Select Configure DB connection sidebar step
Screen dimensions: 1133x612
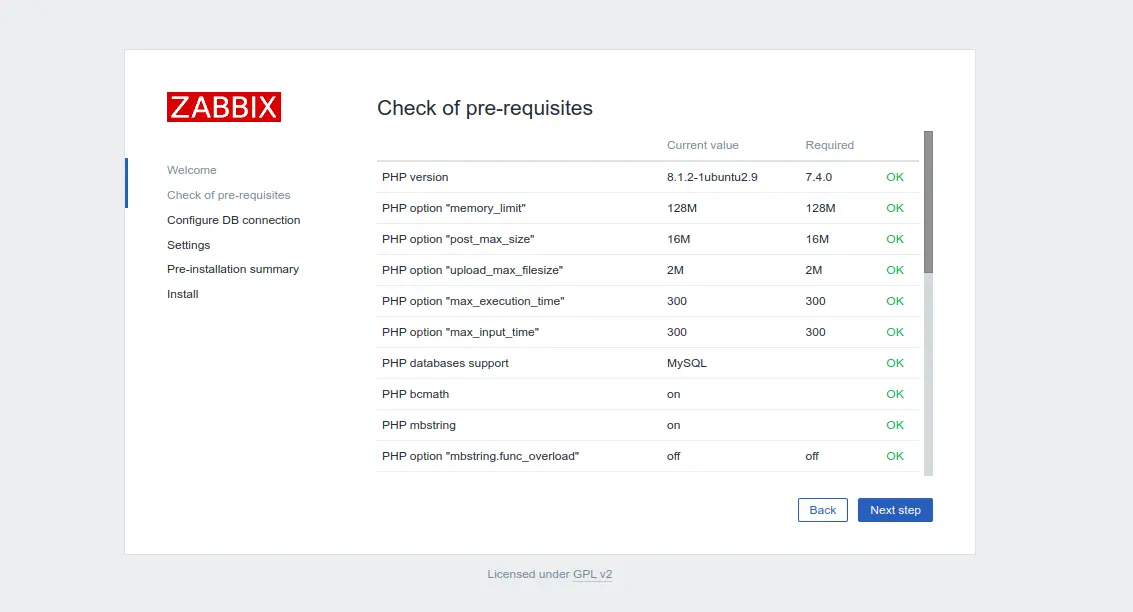[x=233, y=220]
